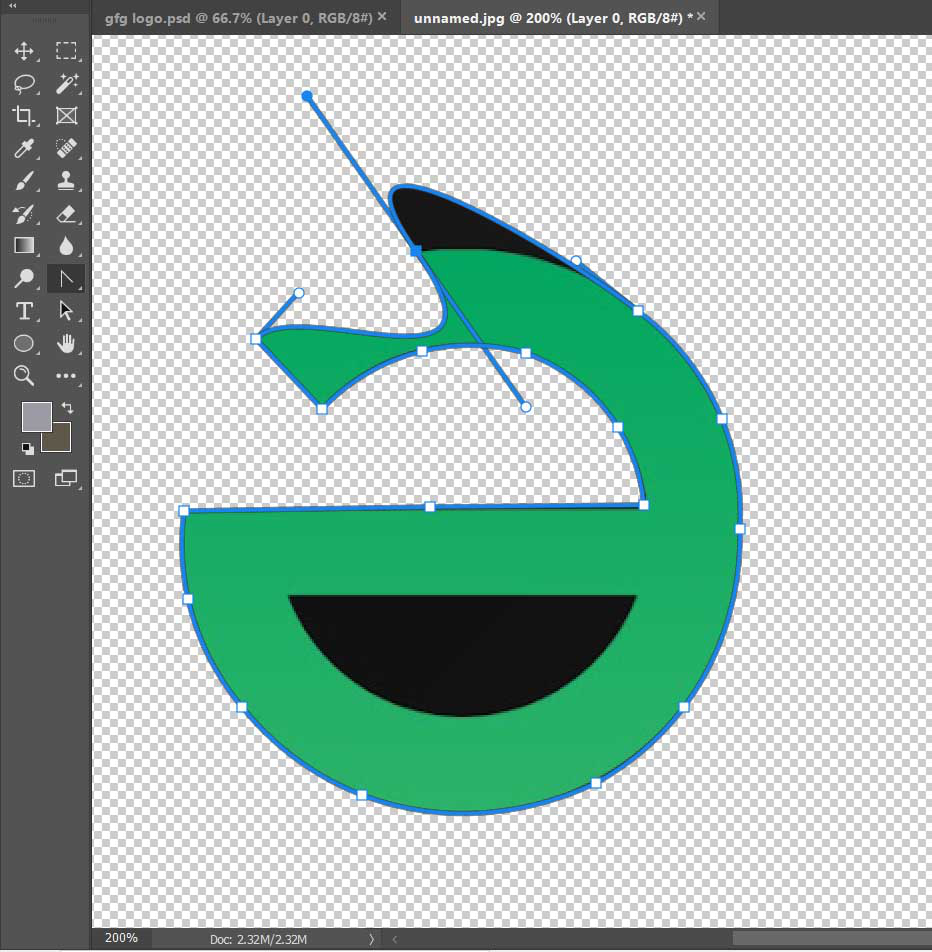
Task: Select the Rectangular Marquee tool
Action: [66, 51]
